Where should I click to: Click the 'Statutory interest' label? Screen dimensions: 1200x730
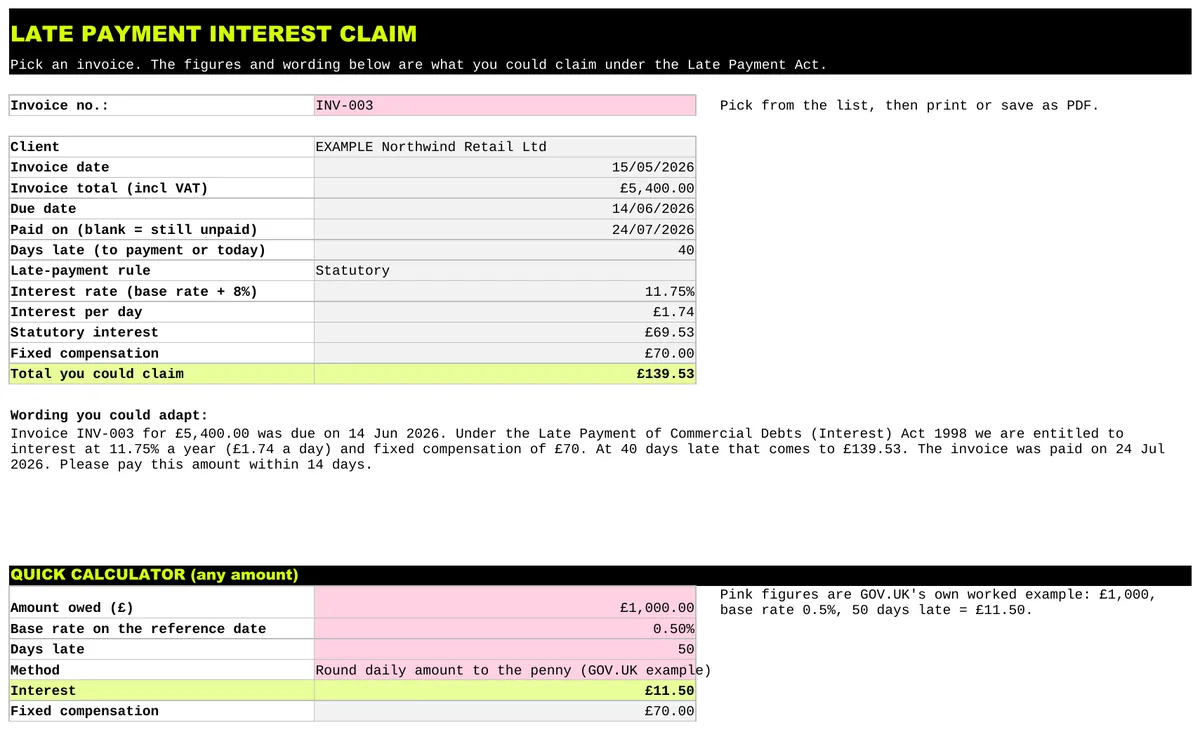(84, 332)
